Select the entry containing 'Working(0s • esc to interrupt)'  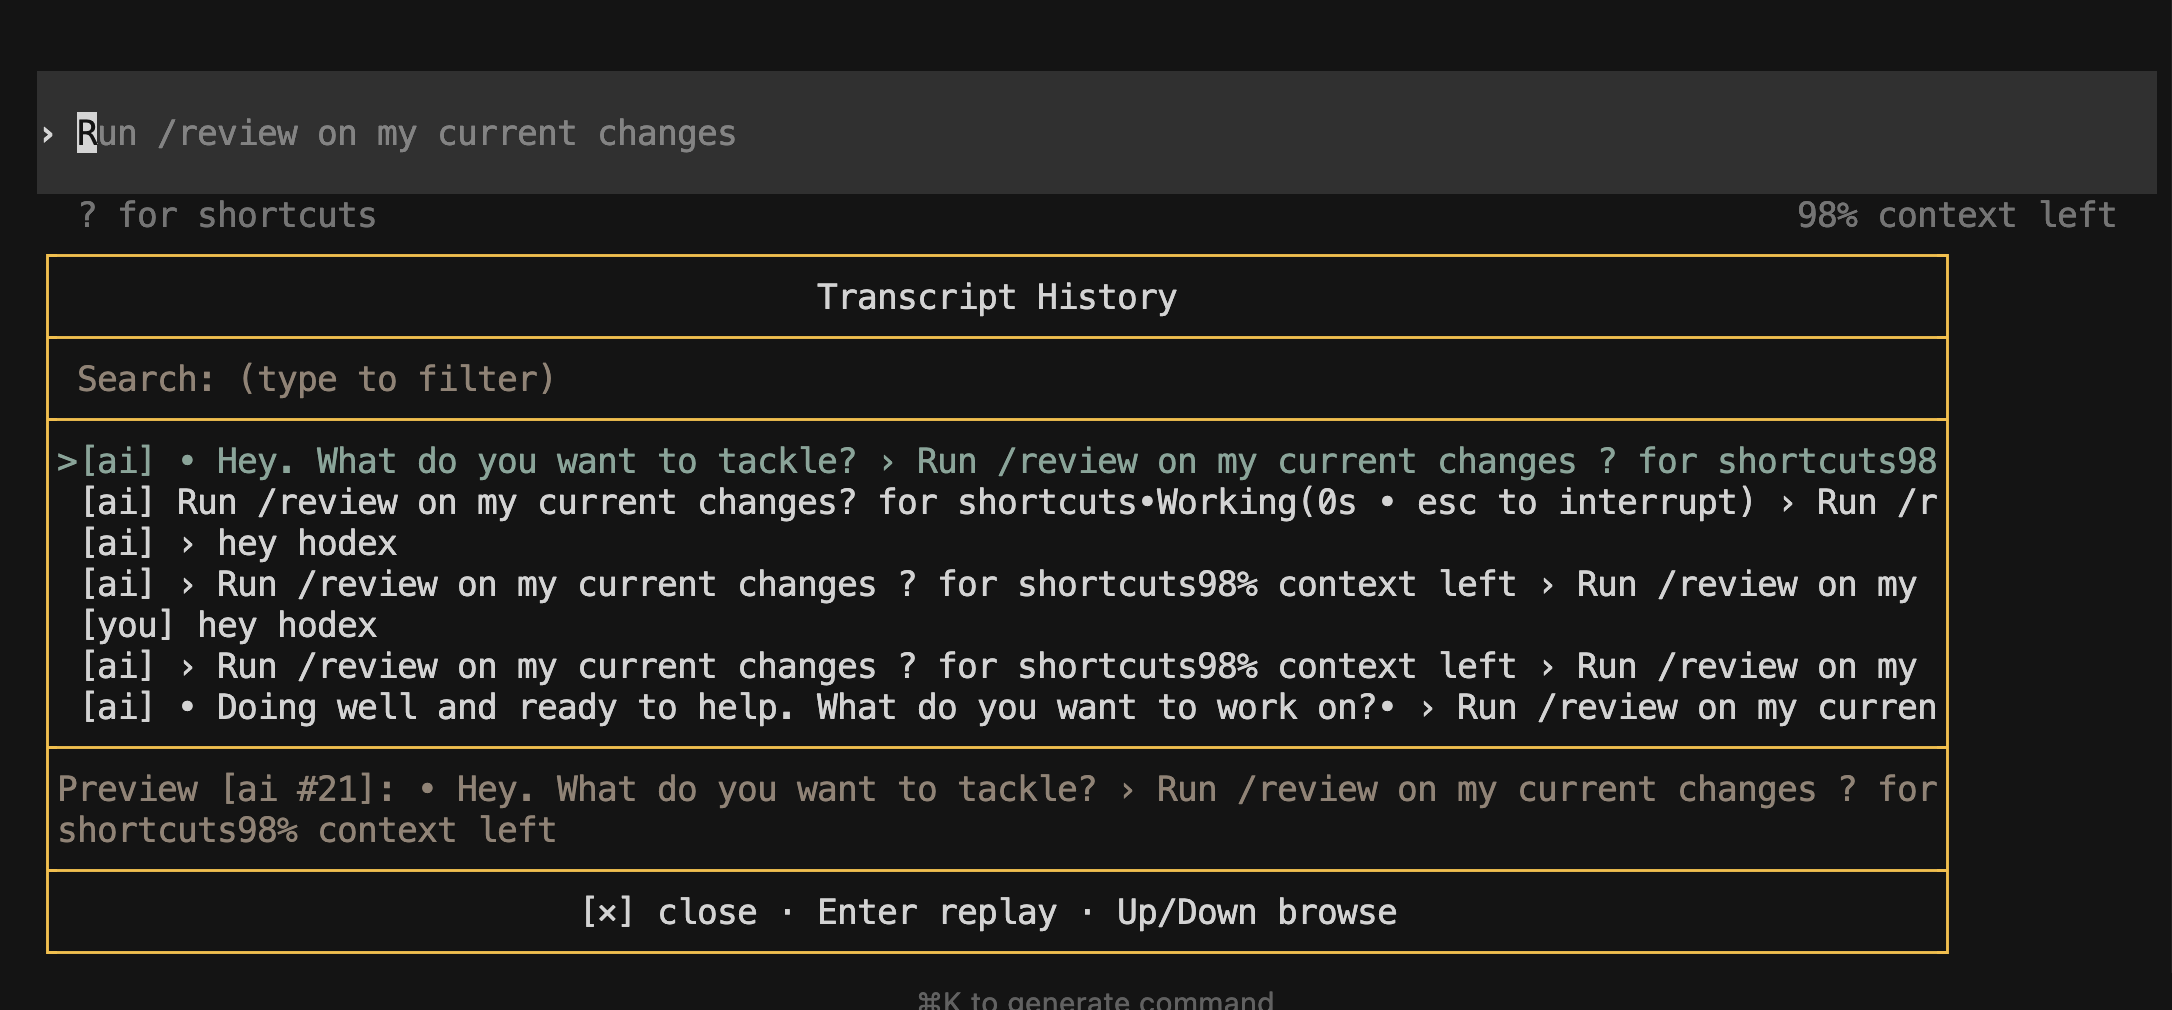997,502
